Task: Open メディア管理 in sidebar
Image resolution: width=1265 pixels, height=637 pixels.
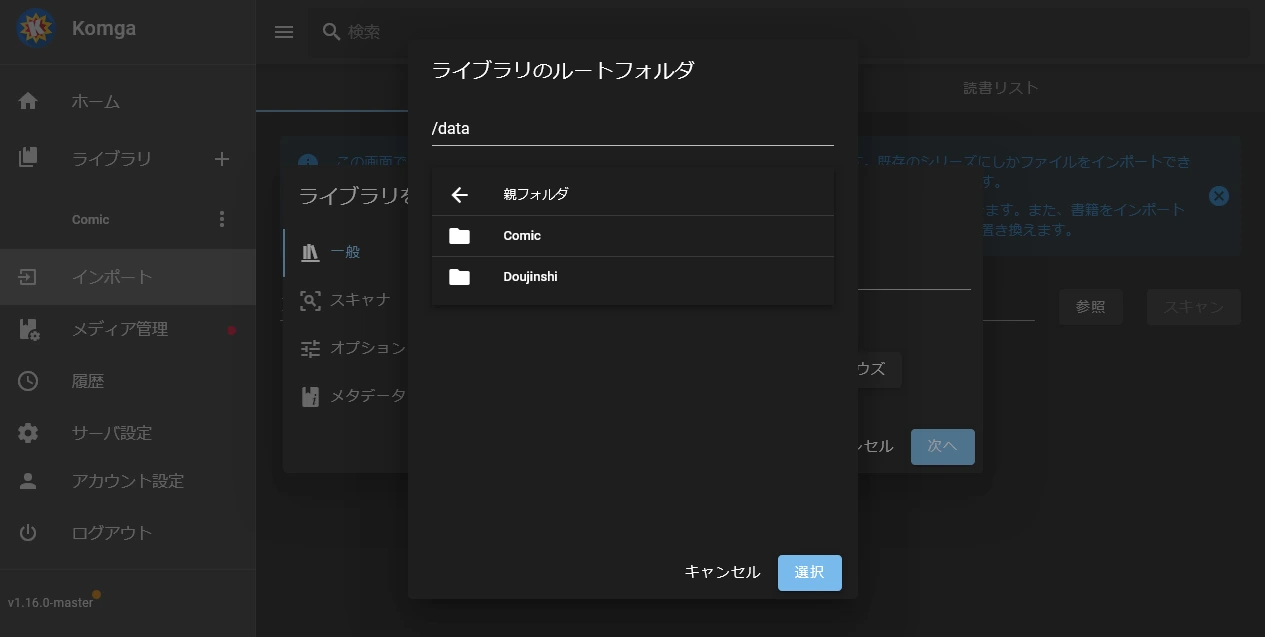Action: pos(128,329)
